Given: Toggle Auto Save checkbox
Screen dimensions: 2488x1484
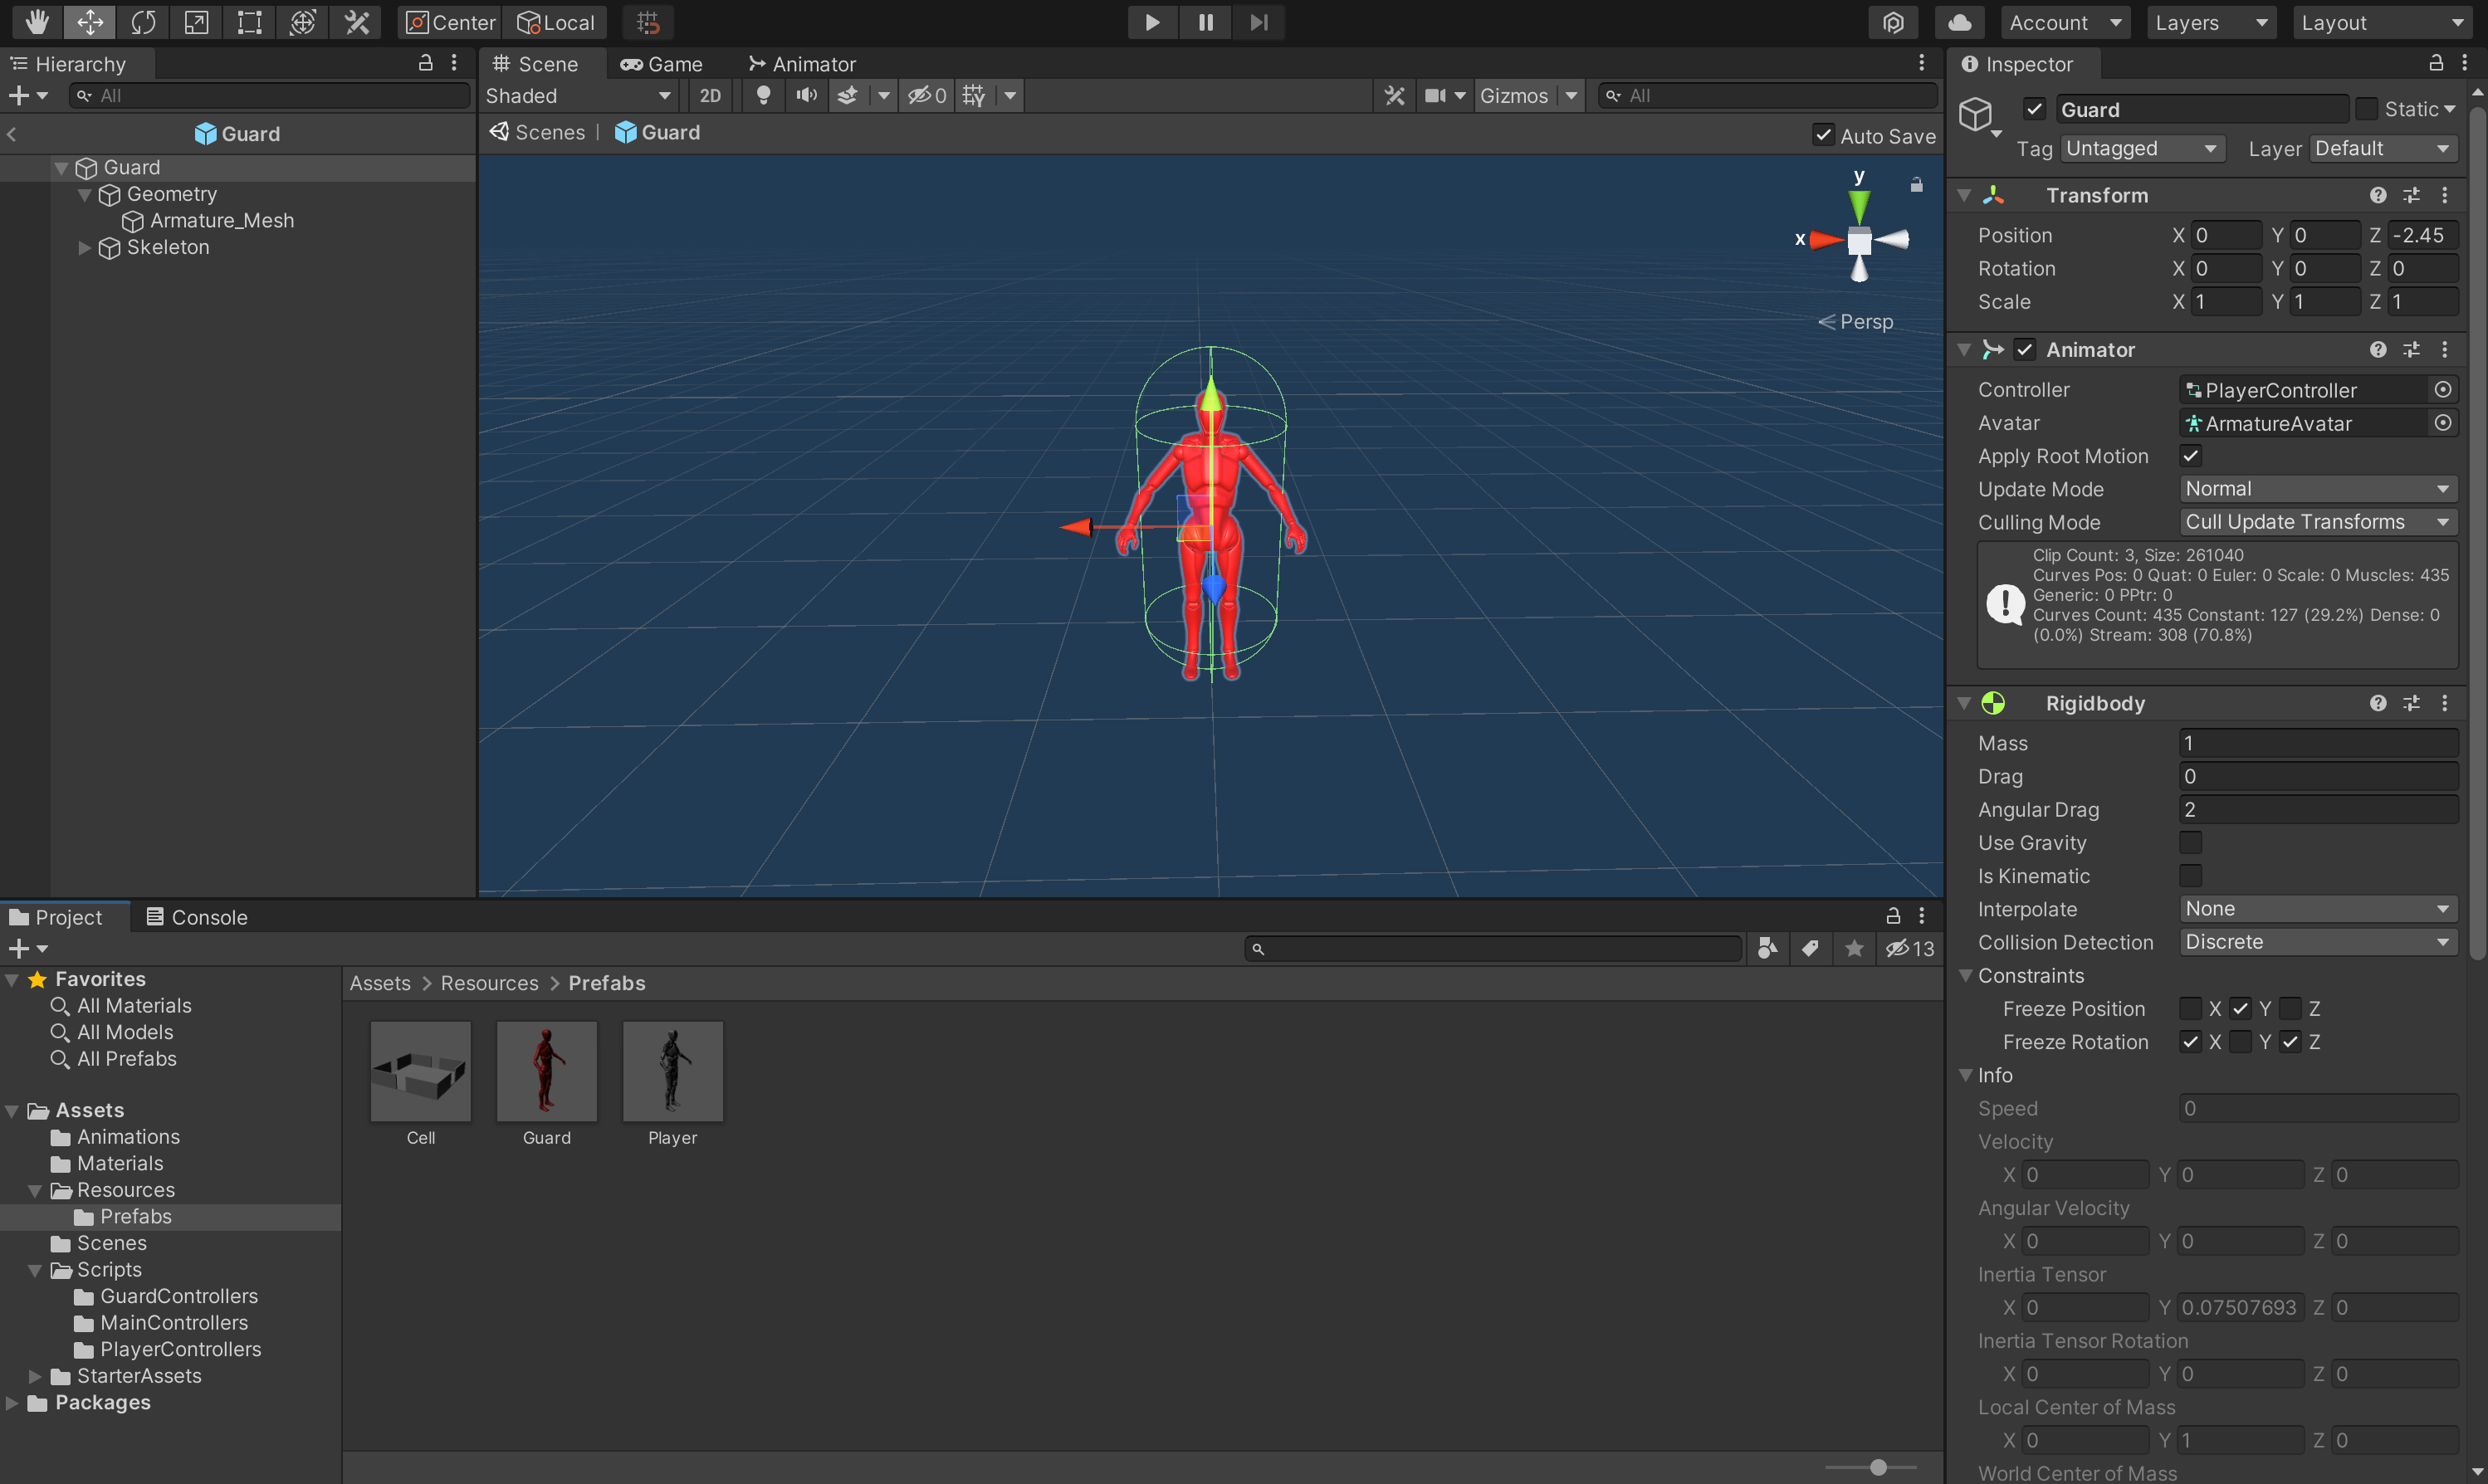Looking at the screenshot, I should click(1823, 135).
